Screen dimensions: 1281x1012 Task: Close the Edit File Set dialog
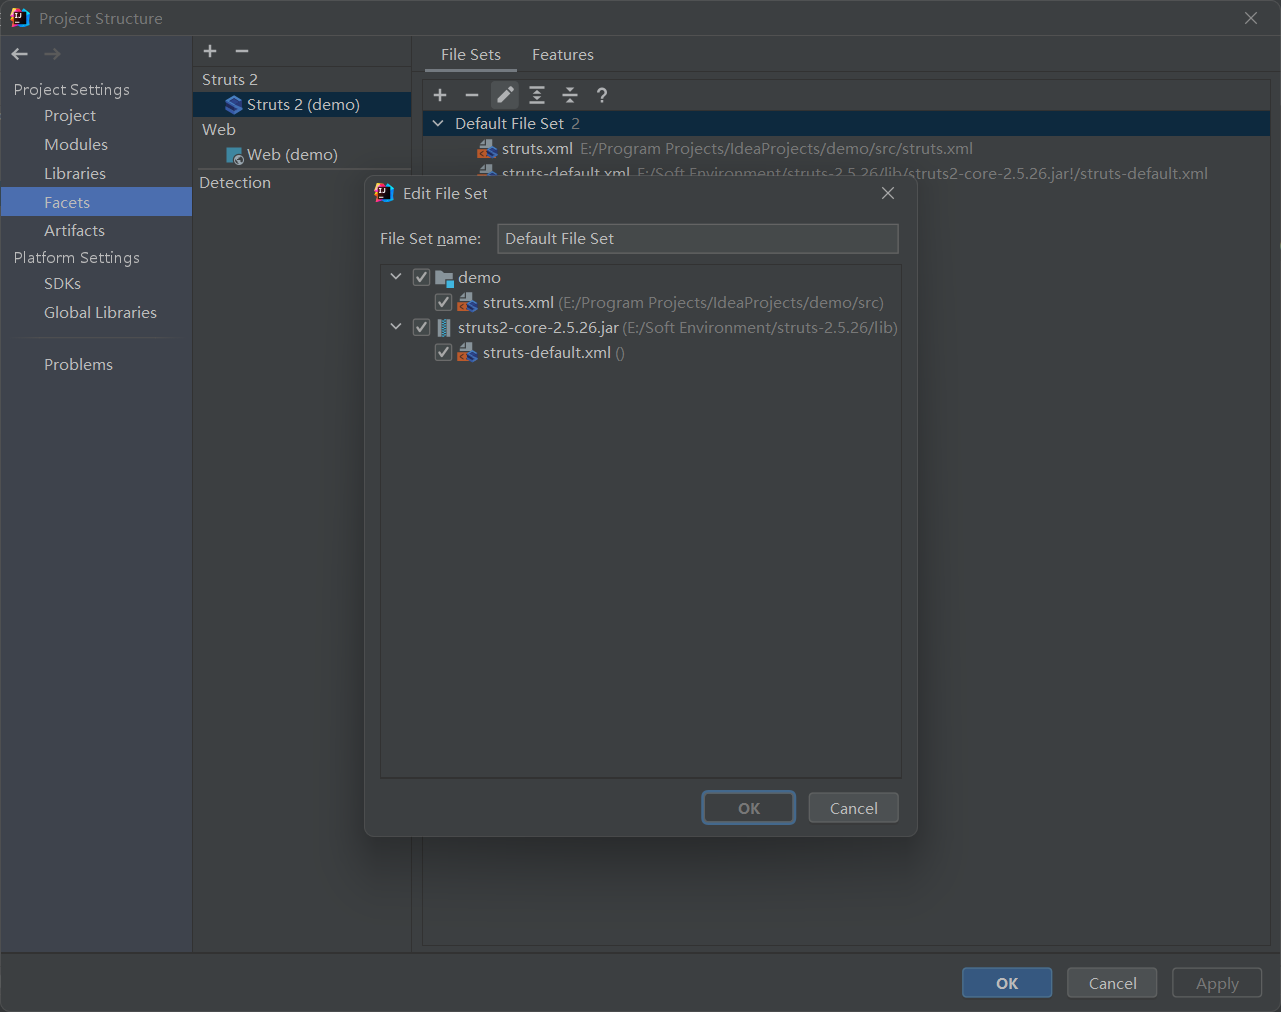pos(888,193)
